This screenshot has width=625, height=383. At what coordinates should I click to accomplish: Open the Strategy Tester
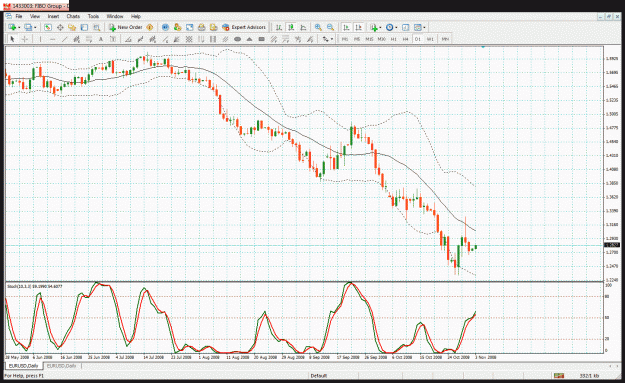click(x=96, y=27)
